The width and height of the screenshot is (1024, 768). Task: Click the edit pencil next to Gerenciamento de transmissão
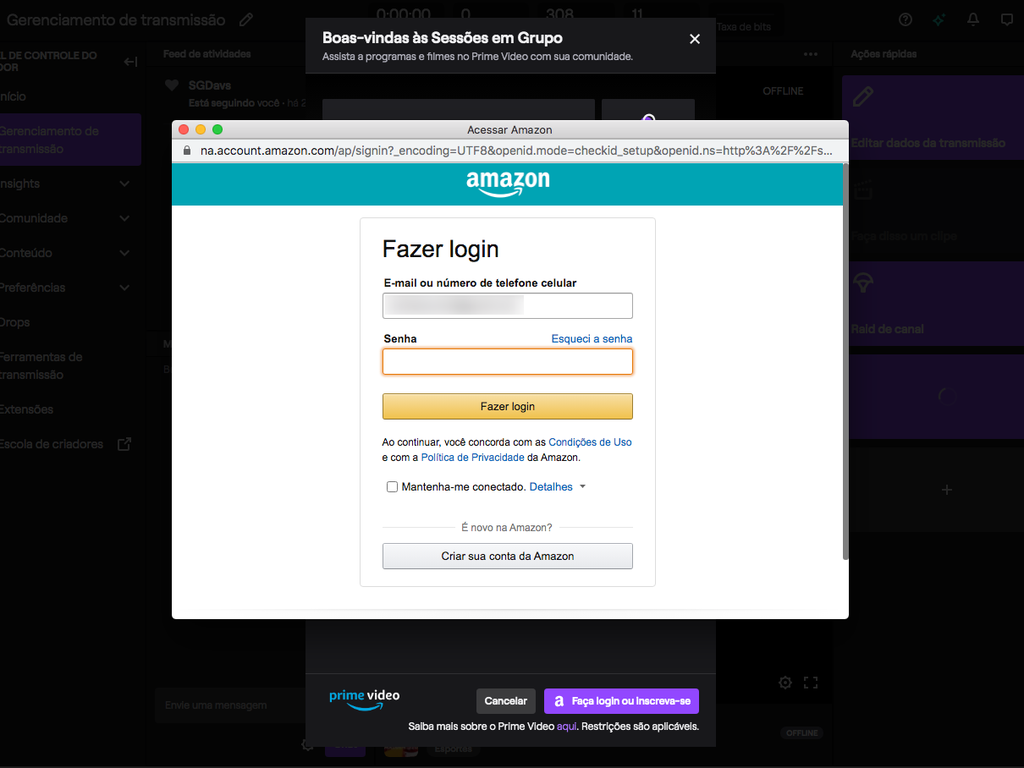click(x=246, y=20)
